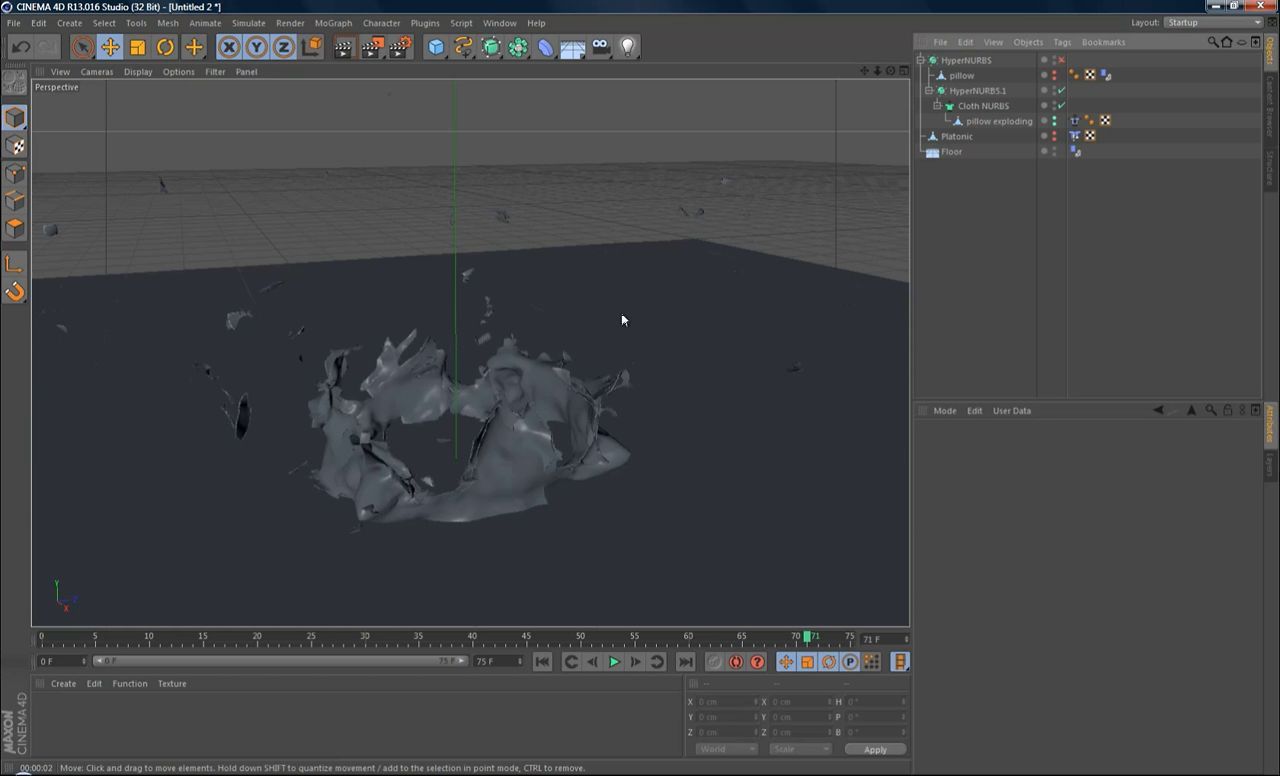Toggle Cloth NURBS green checkmark
Viewport: 1280px width, 776px height.
point(1061,106)
